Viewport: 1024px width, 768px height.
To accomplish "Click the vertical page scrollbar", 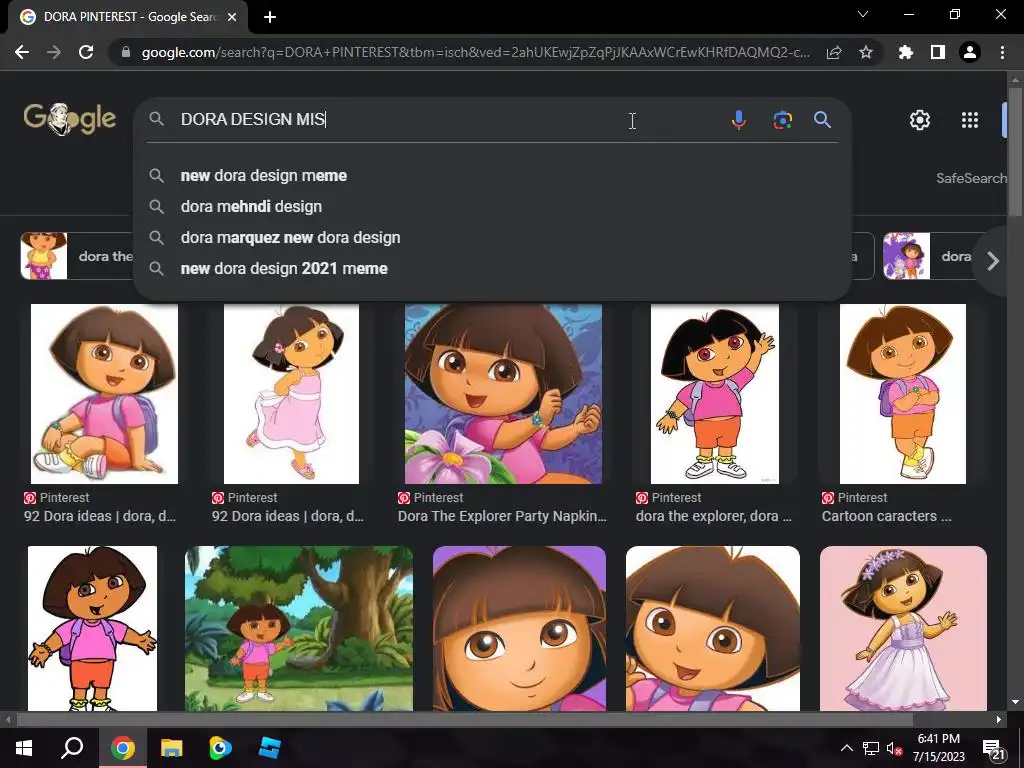I will tap(1015, 151).
